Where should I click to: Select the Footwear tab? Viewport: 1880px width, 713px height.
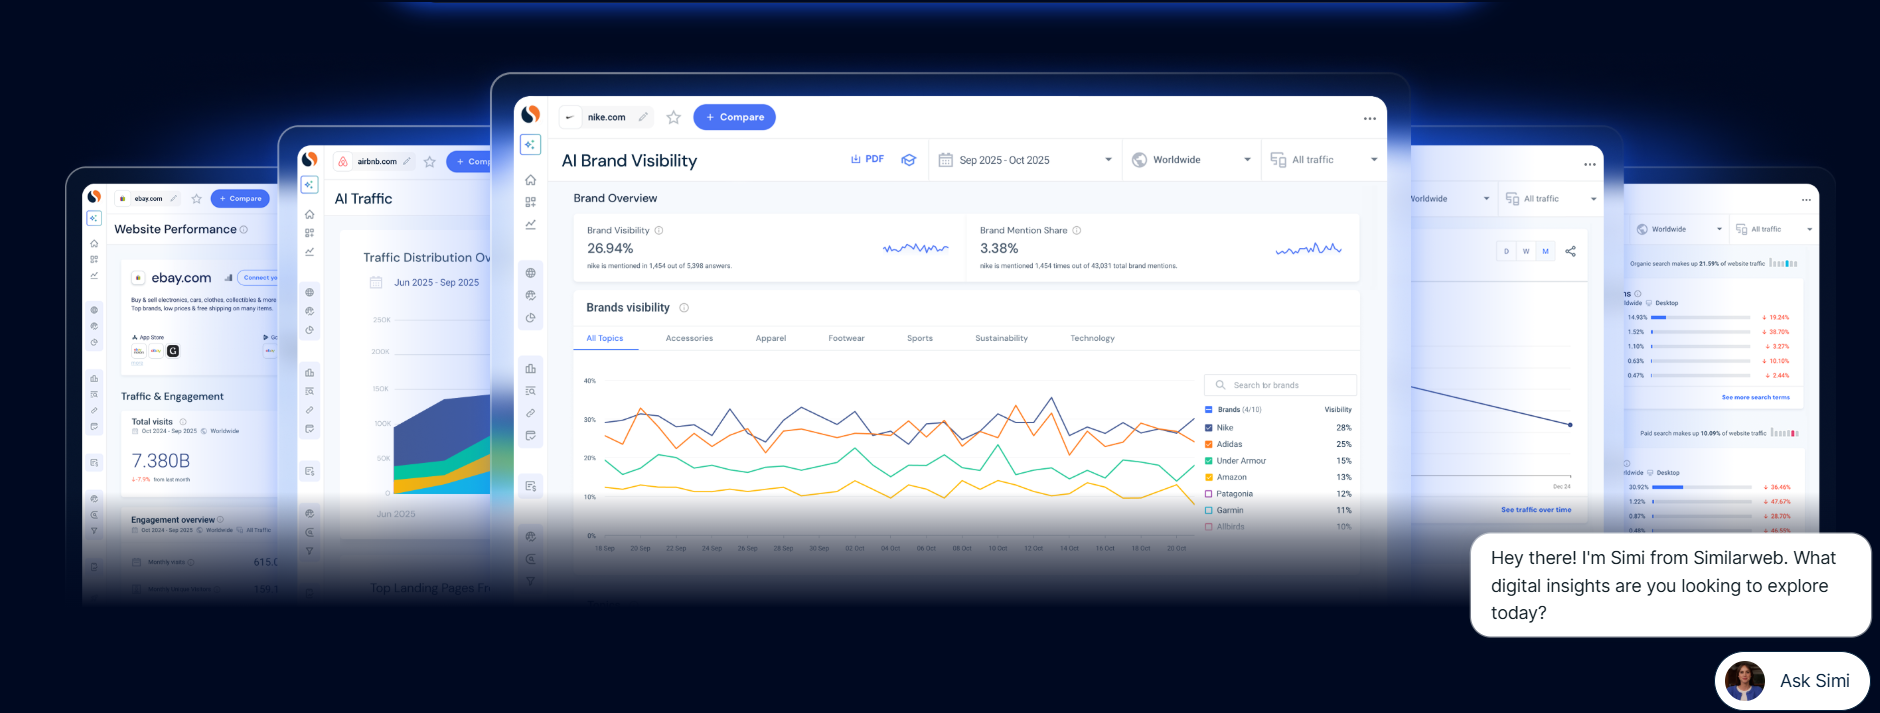pos(846,339)
